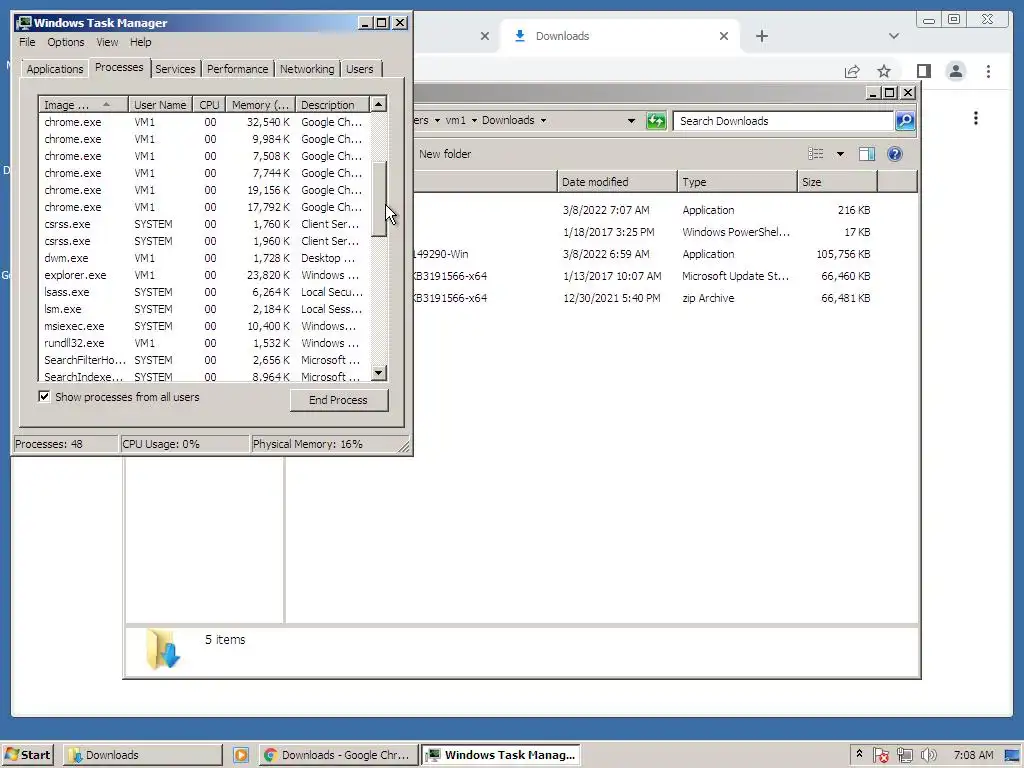Click the End Process button
The image size is (1024, 768).
click(338, 400)
